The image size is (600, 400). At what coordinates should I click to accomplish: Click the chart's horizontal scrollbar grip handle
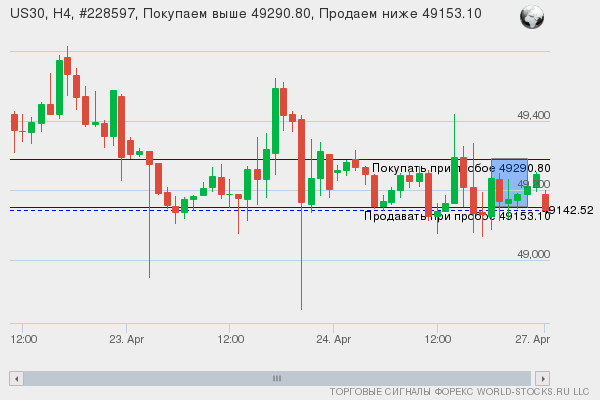pyautogui.click(x=277, y=379)
